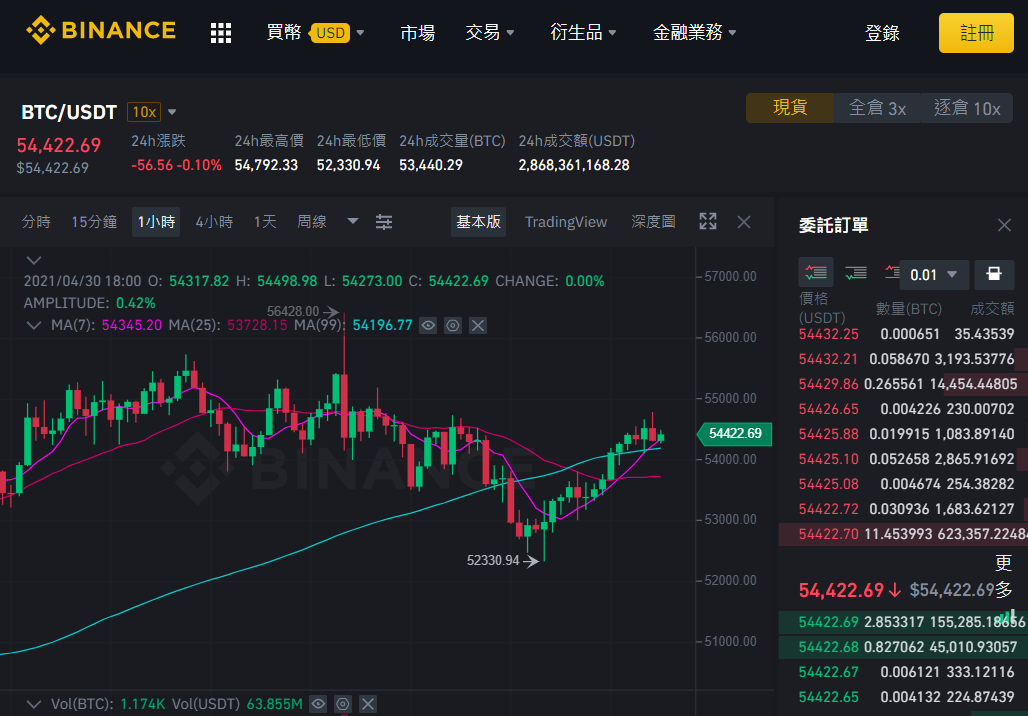Open more timeframe intervals dropdown arrow

(353, 222)
